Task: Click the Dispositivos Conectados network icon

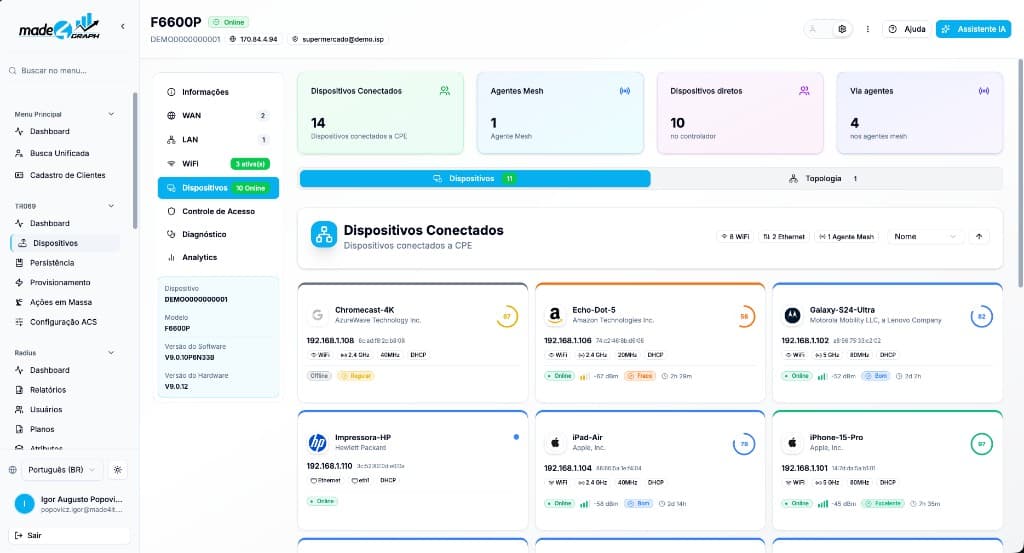Action: 324,235
